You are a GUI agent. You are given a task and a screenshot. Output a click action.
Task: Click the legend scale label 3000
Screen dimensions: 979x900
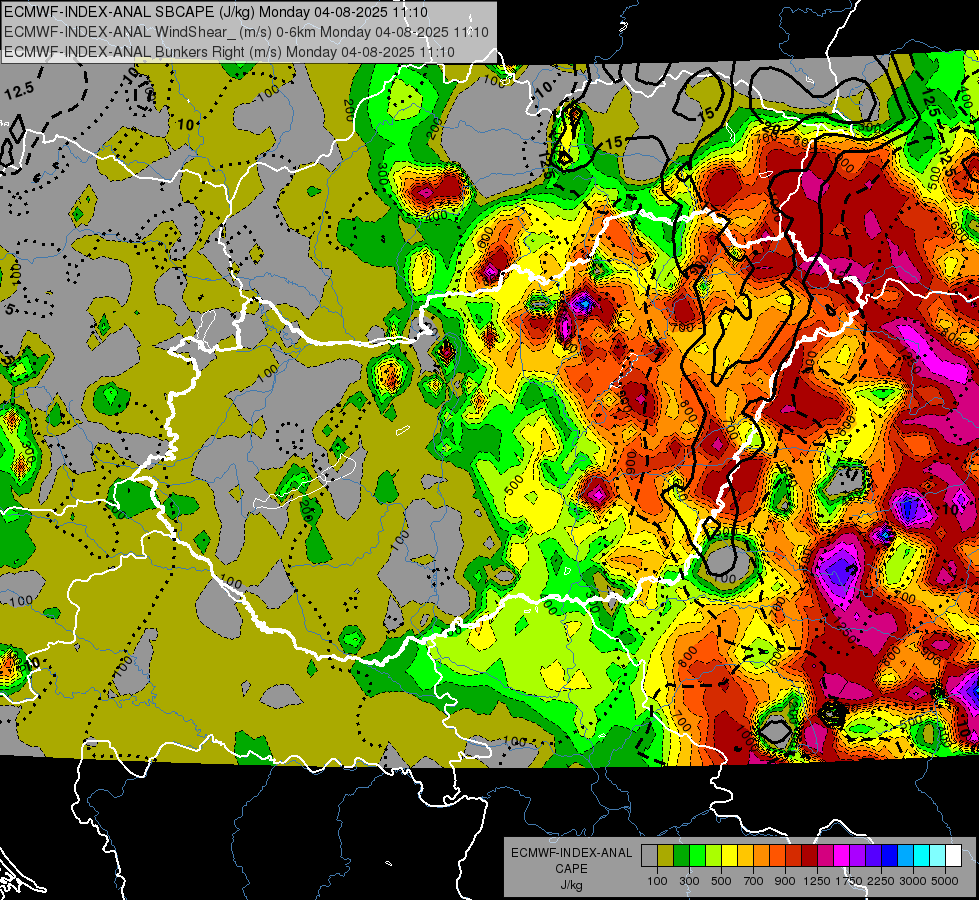click(x=913, y=881)
